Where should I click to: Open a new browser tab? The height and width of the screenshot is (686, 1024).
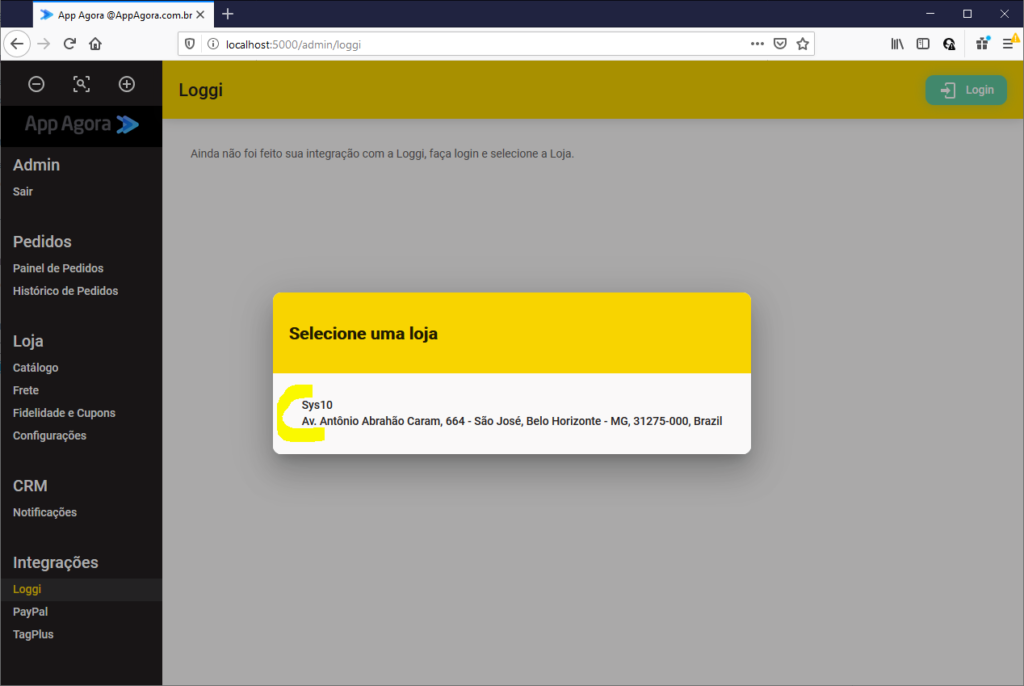pos(227,14)
